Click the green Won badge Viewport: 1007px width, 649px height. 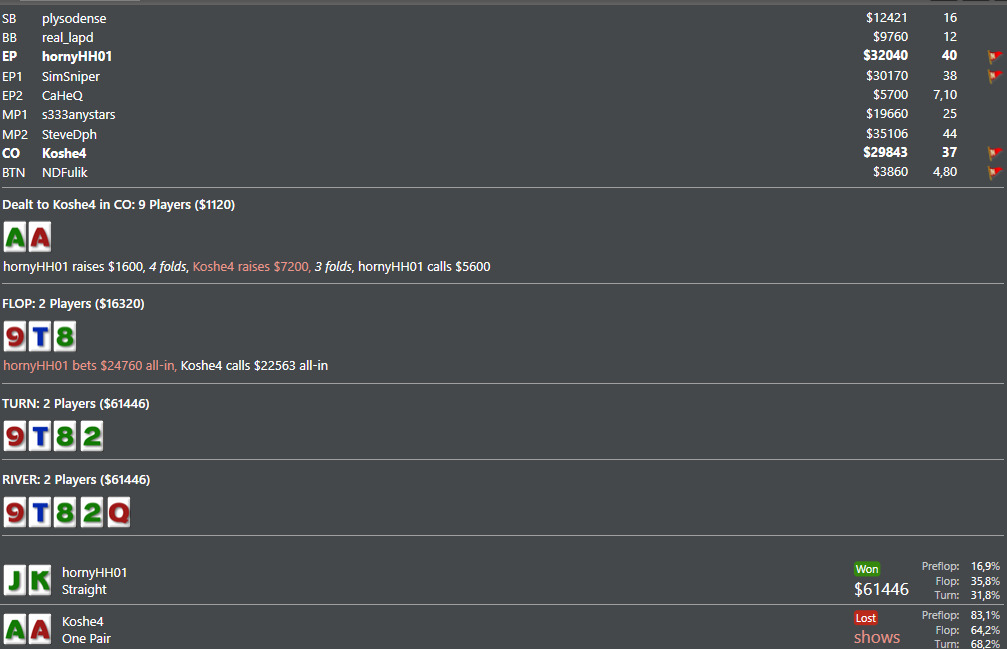[x=866, y=569]
